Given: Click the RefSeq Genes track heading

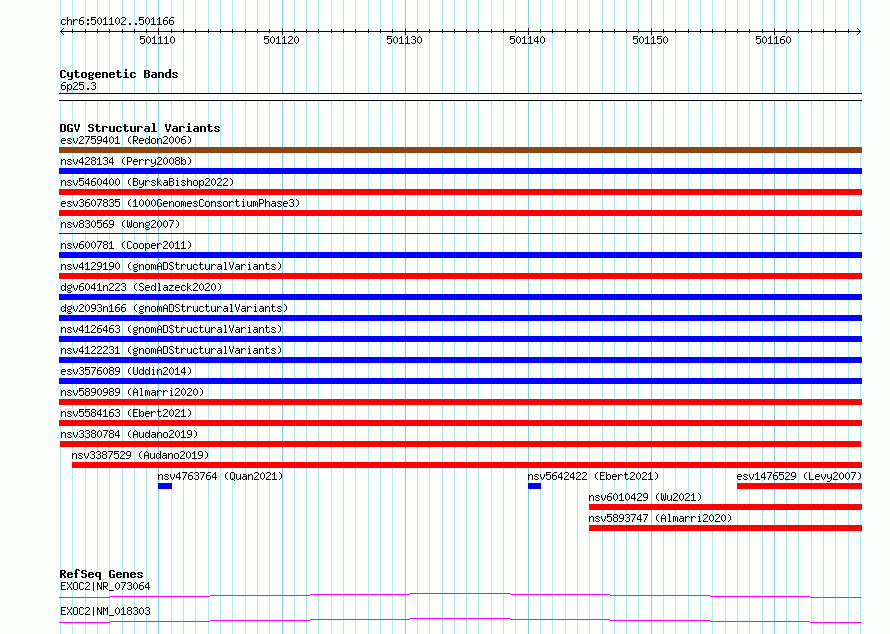Looking at the screenshot, I should click(x=101, y=574).
